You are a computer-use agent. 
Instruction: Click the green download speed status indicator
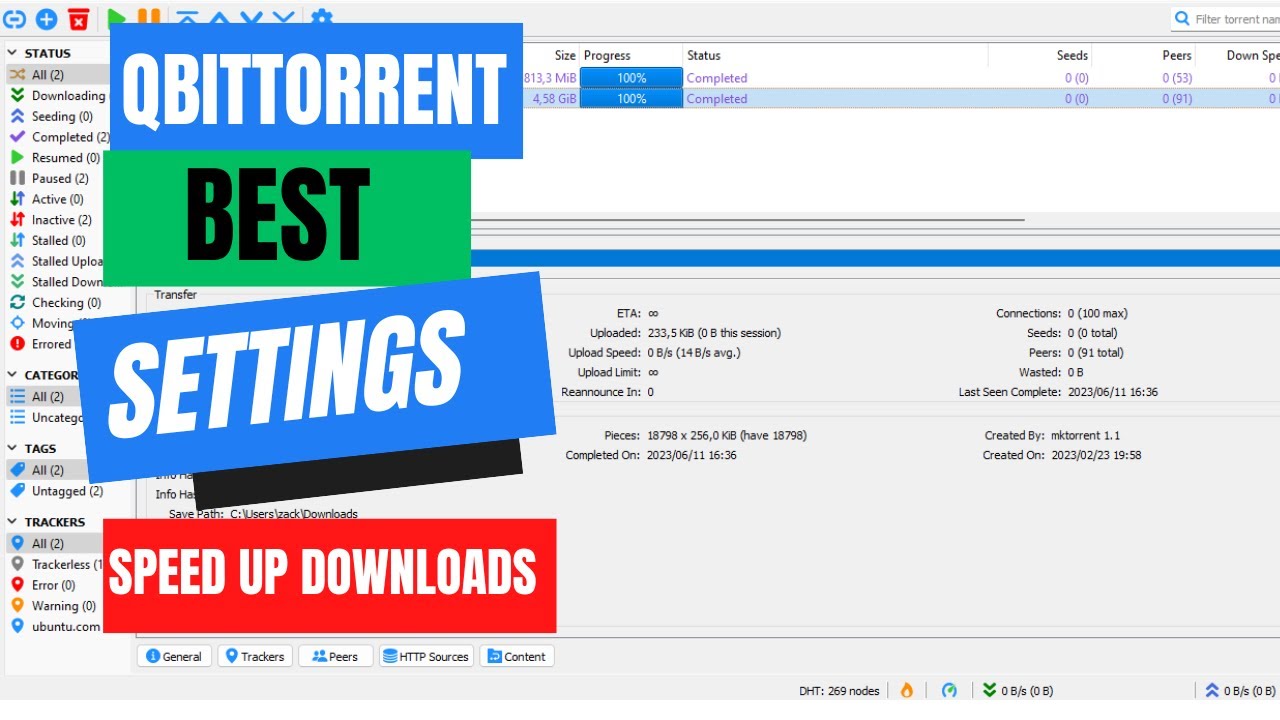pos(1018,690)
